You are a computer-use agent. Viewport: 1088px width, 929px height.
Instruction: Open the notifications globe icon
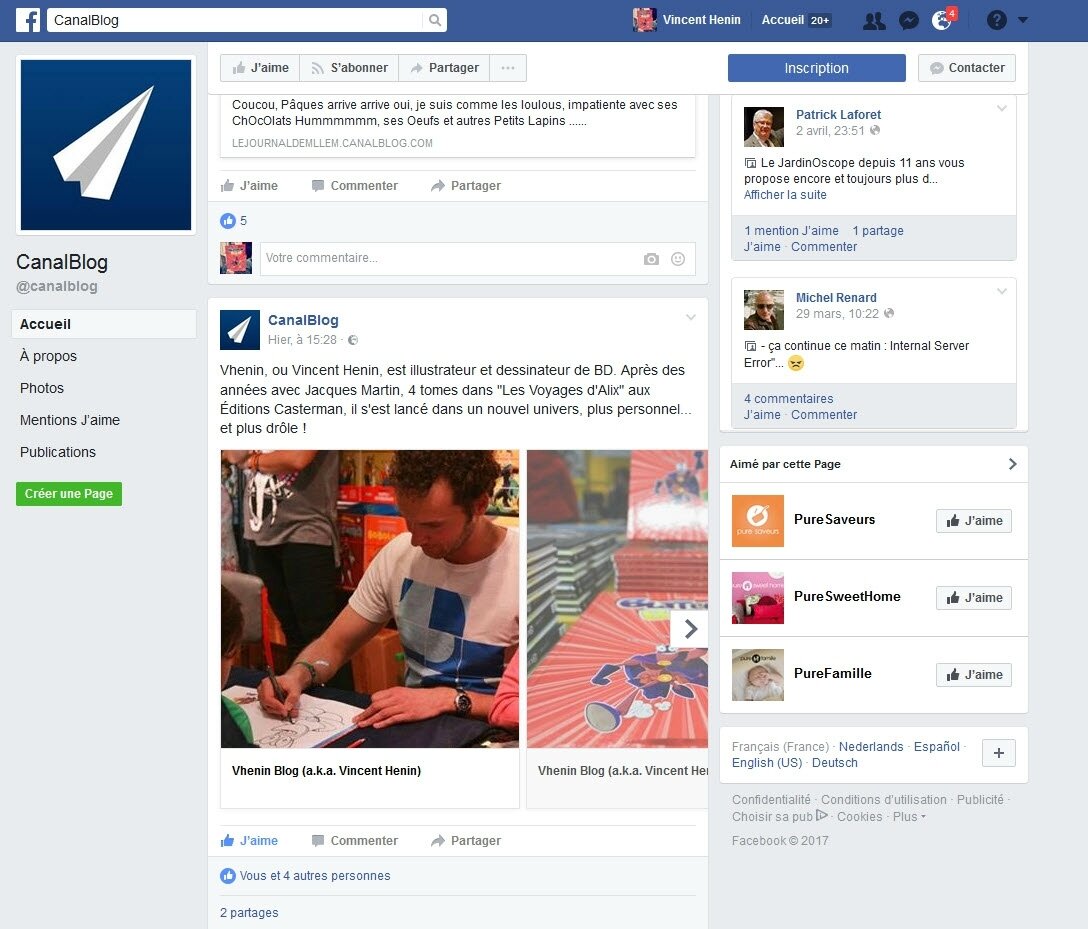(x=942, y=20)
